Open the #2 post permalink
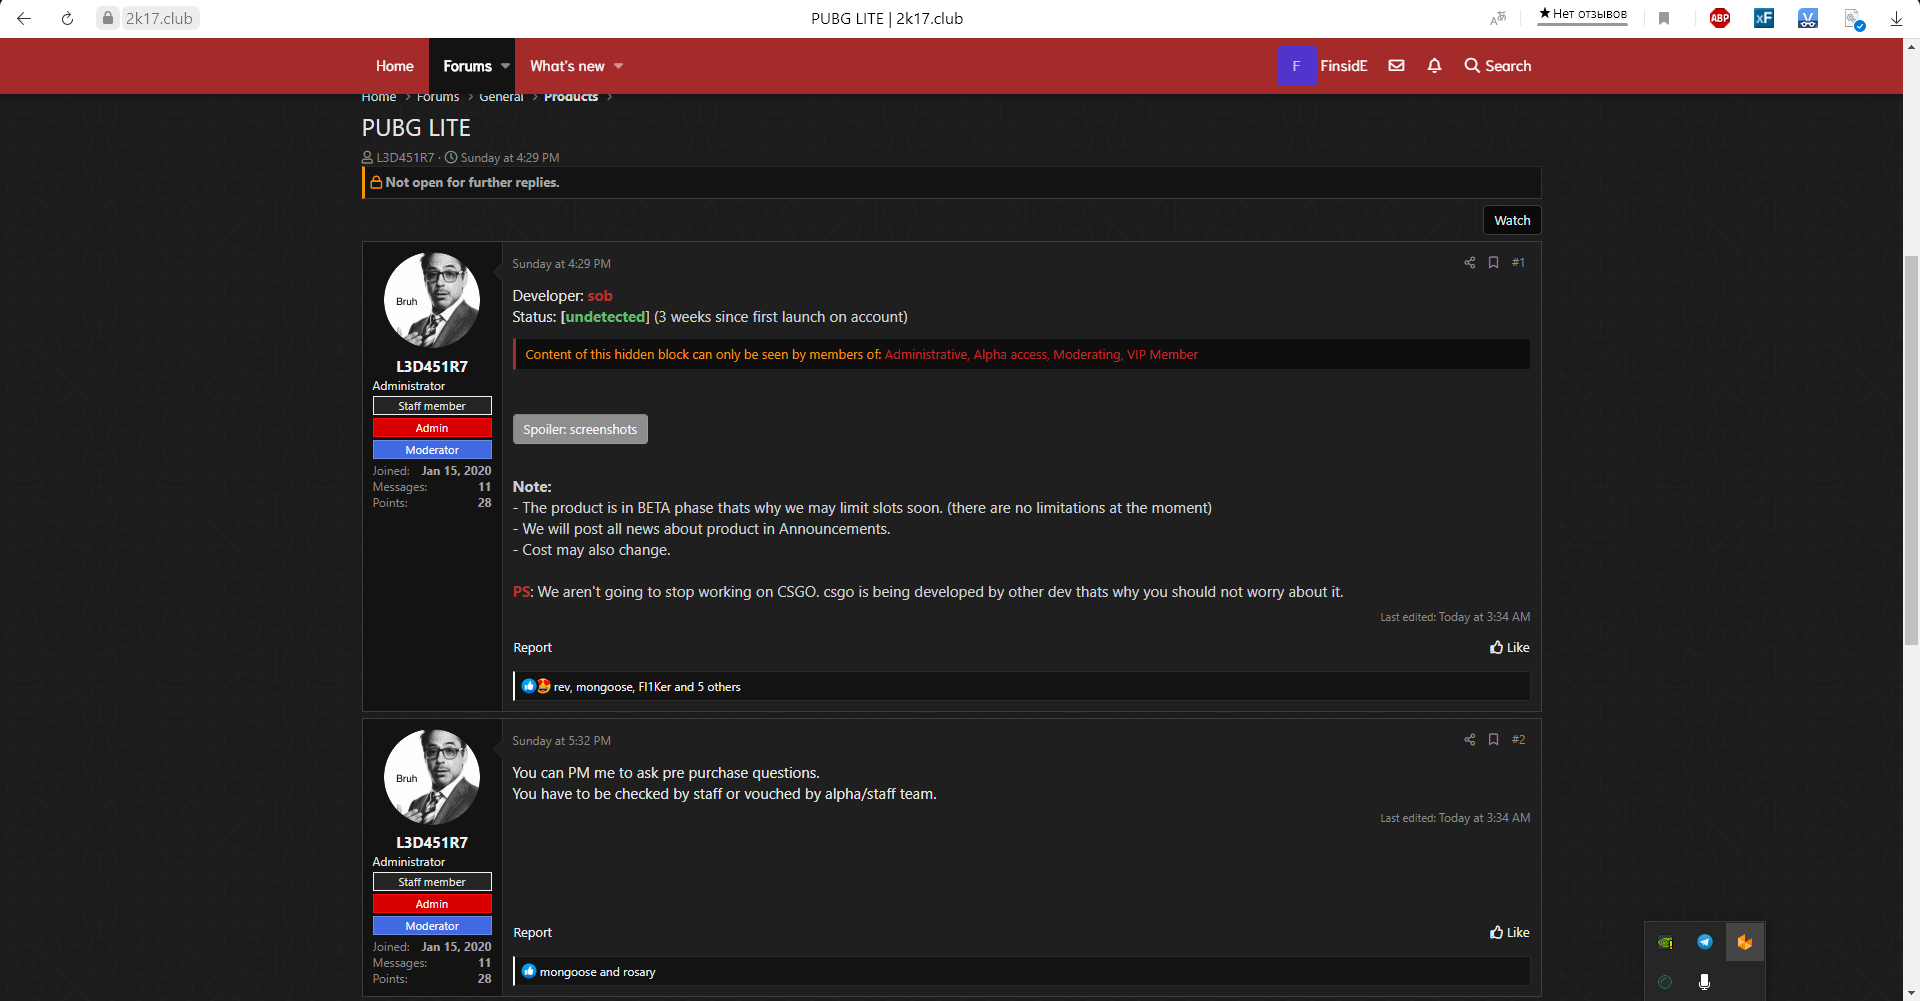The image size is (1920, 1001). pyautogui.click(x=1518, y=740)
